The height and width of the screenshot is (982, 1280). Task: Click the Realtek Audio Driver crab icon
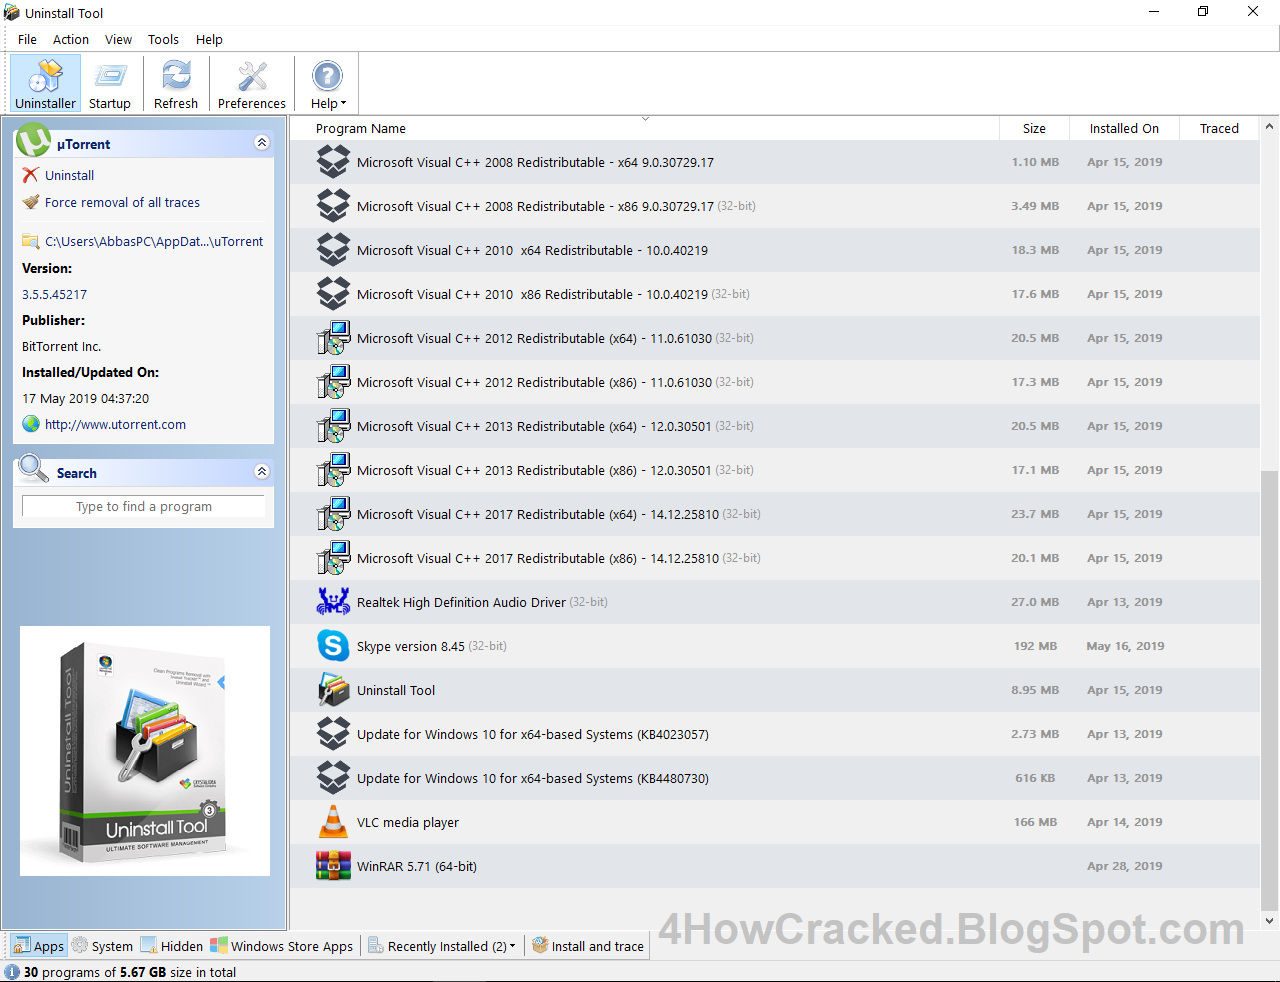tap(333, 602)
